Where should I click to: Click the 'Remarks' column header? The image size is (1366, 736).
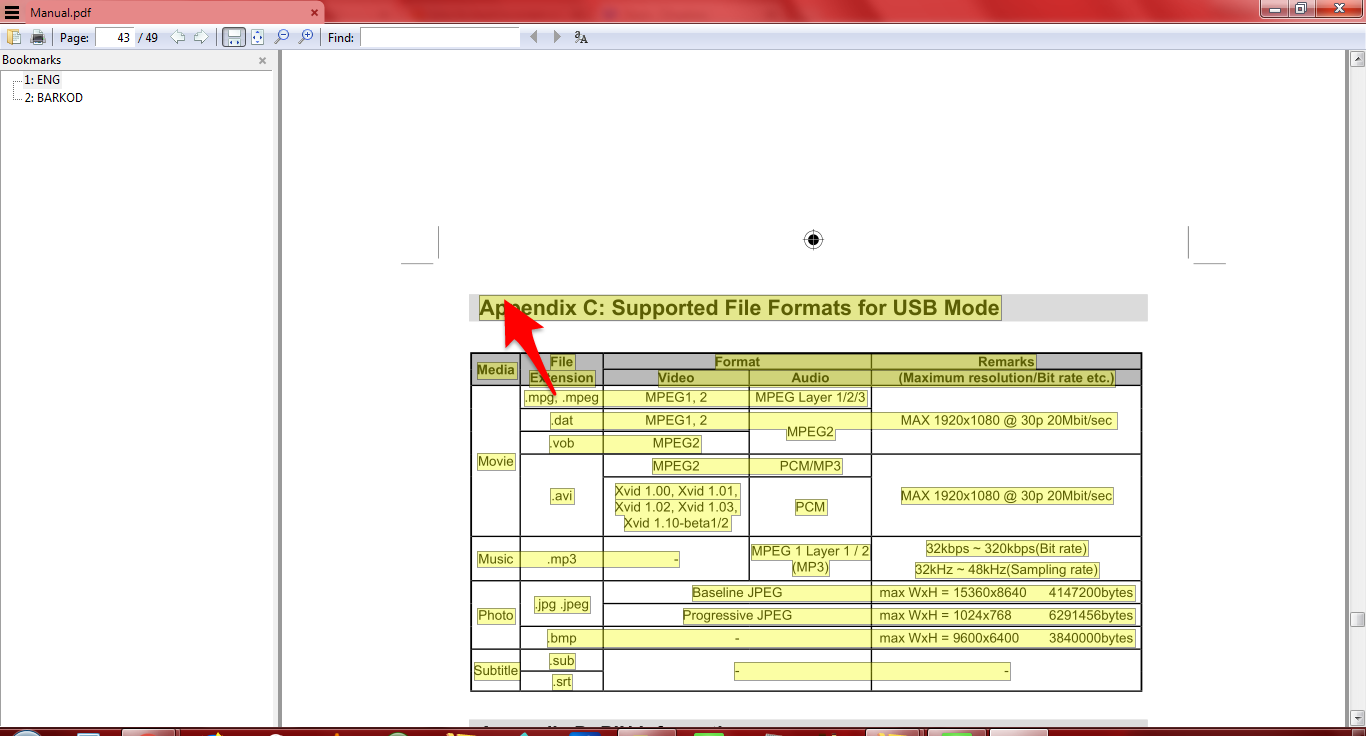(x=1006, y=362)
